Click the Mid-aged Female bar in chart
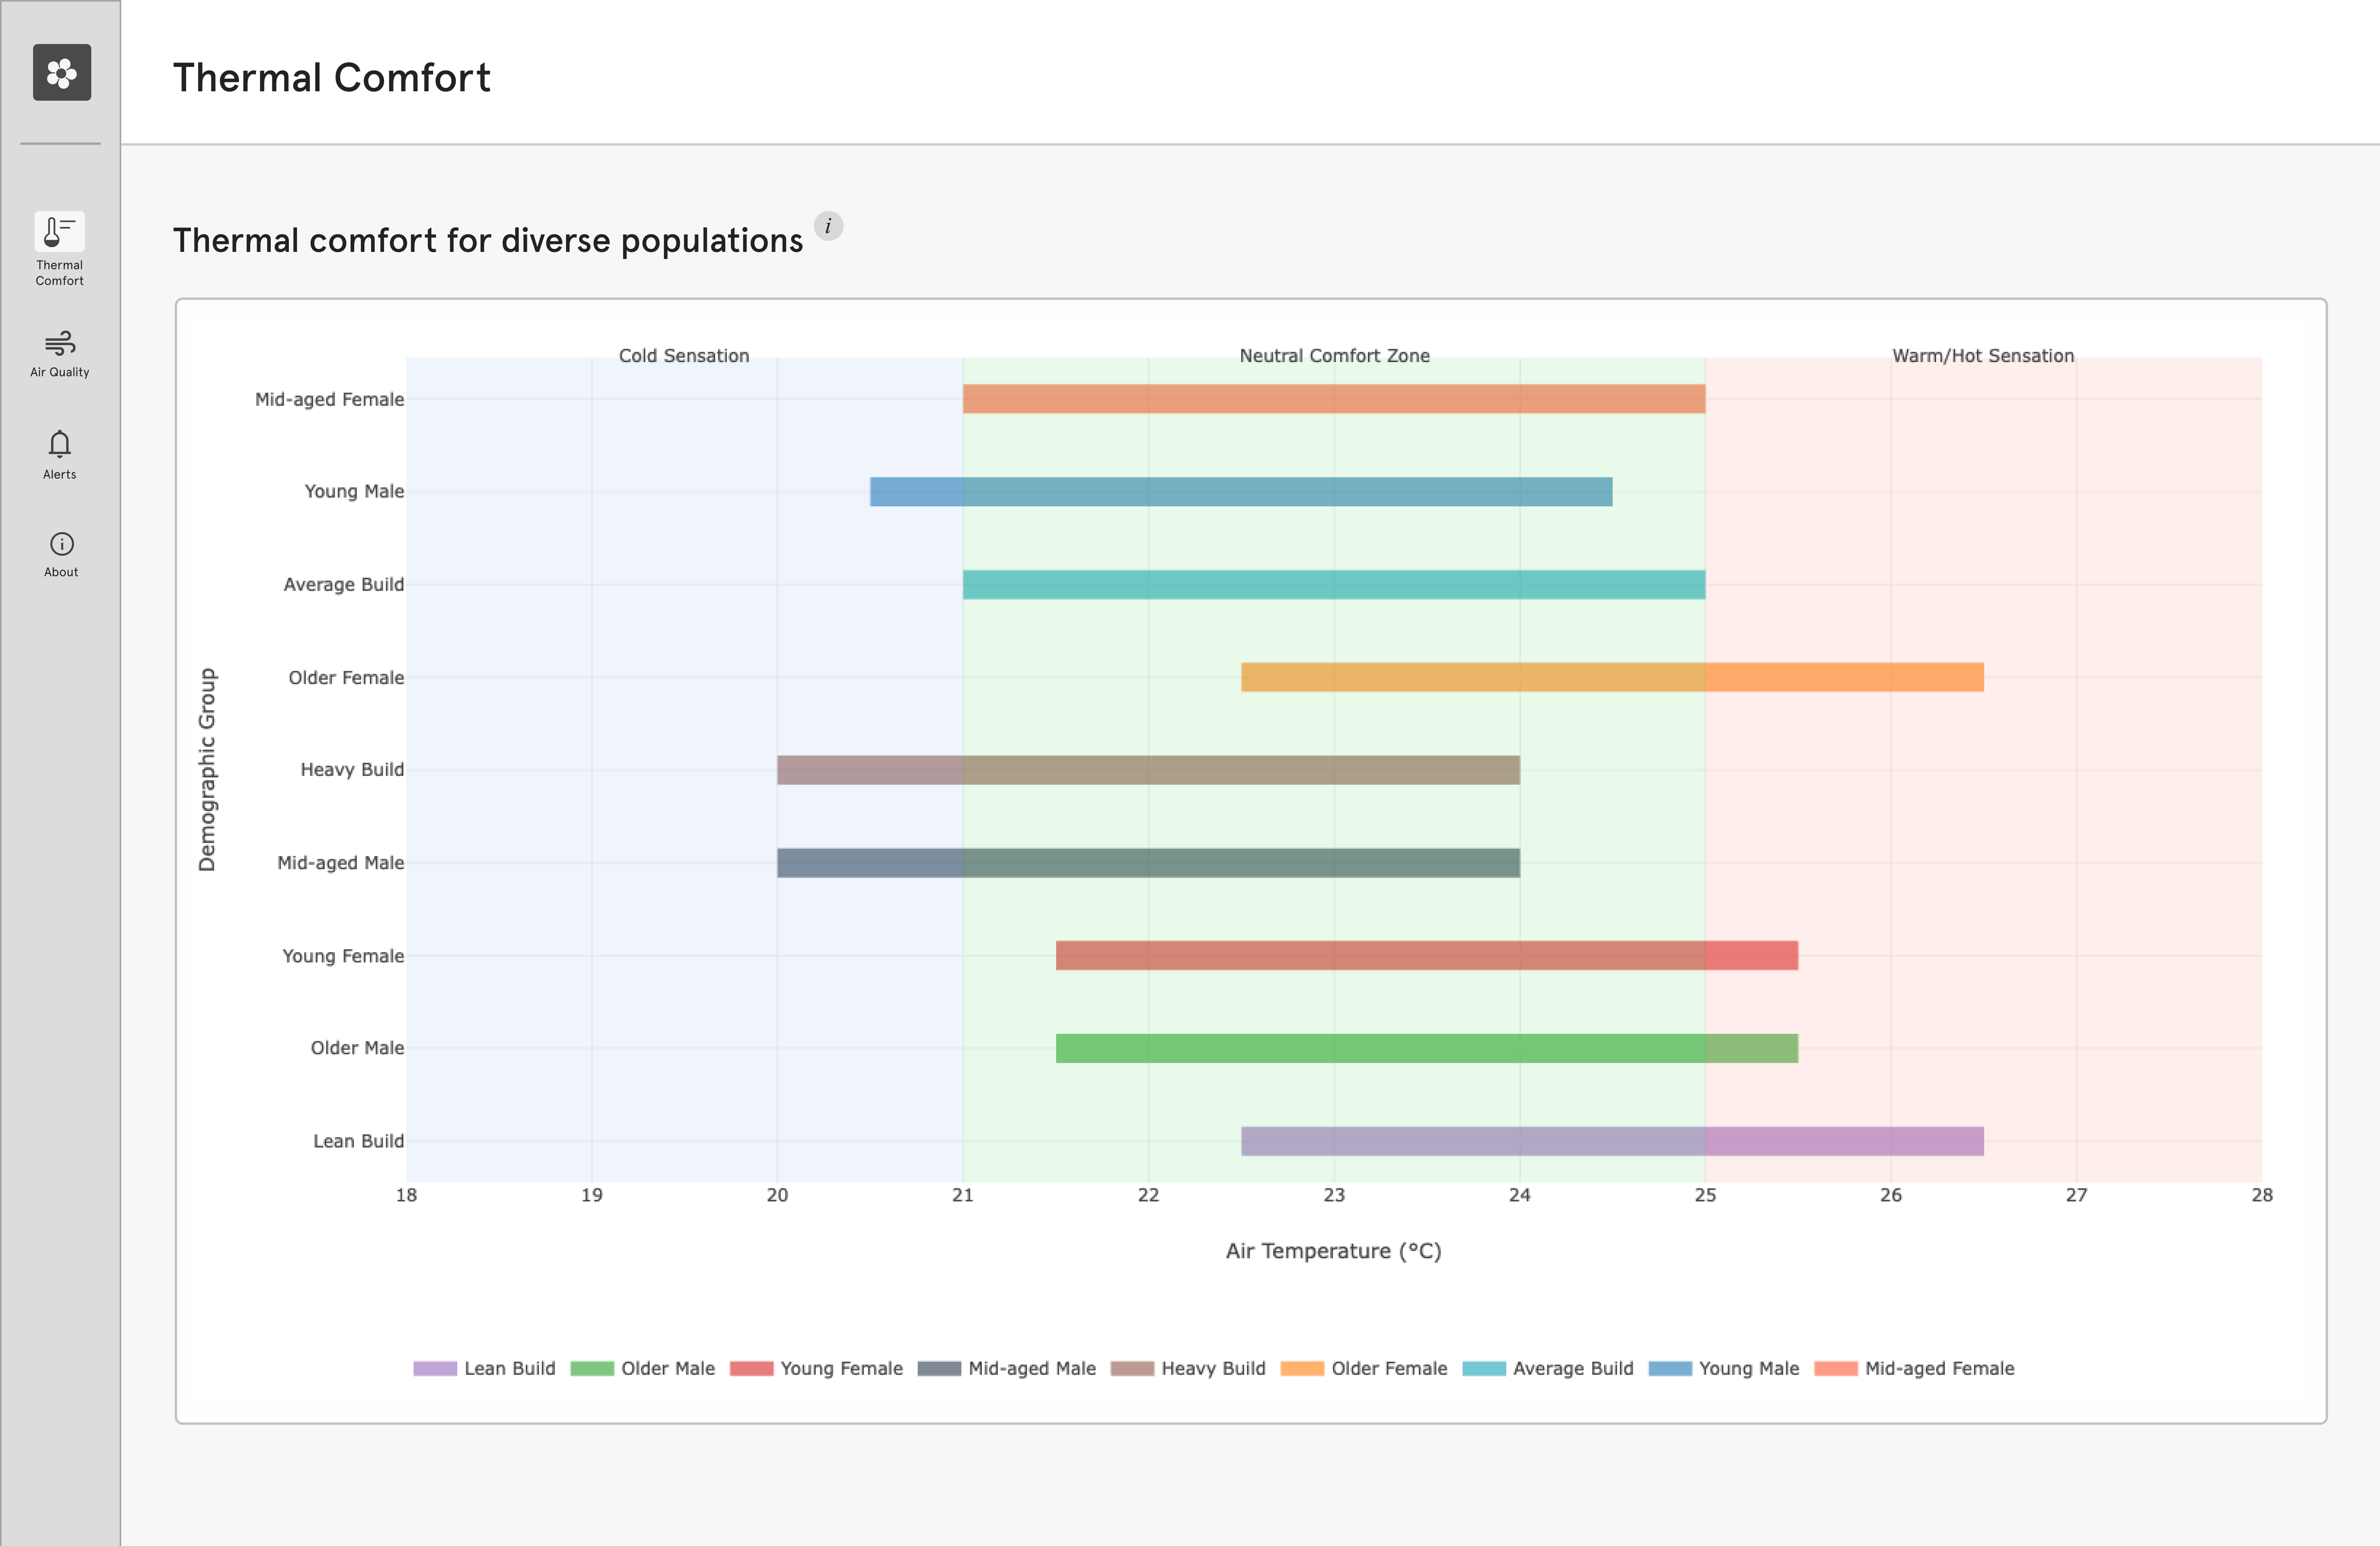Image resolution: width=2380 pixels, height=1546 pixels. [x=1334, y=399]
